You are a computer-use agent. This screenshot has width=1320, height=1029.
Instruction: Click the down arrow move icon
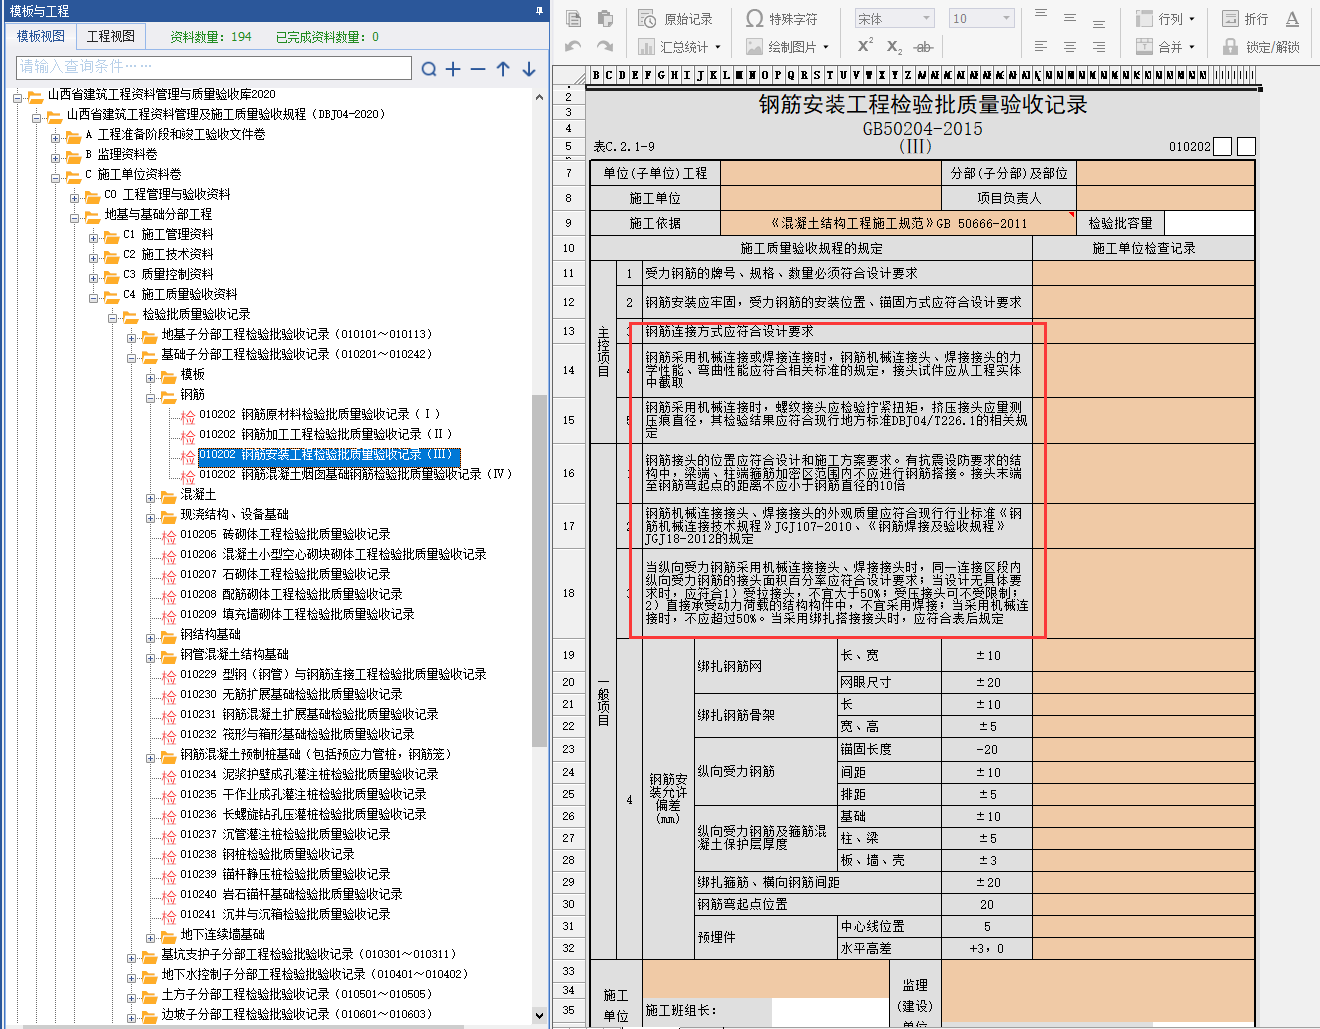[x=529, y=69]
